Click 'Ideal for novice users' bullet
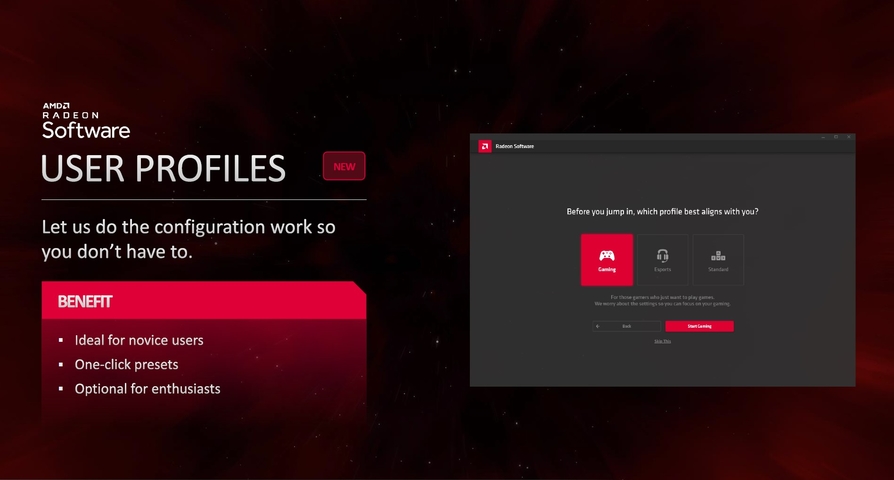Image resolution: width=894 pixels, height=480 pixels. pos(139,340)
